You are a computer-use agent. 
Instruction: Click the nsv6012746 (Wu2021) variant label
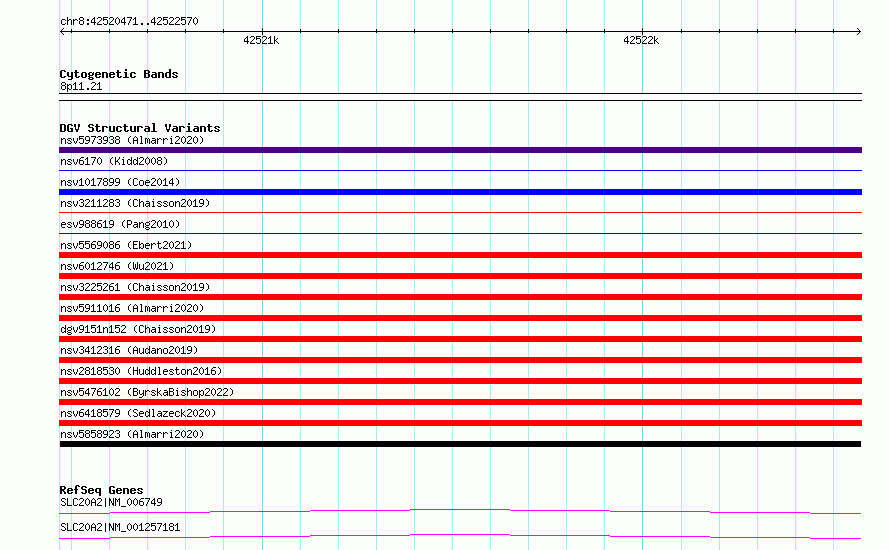(117, 266)
